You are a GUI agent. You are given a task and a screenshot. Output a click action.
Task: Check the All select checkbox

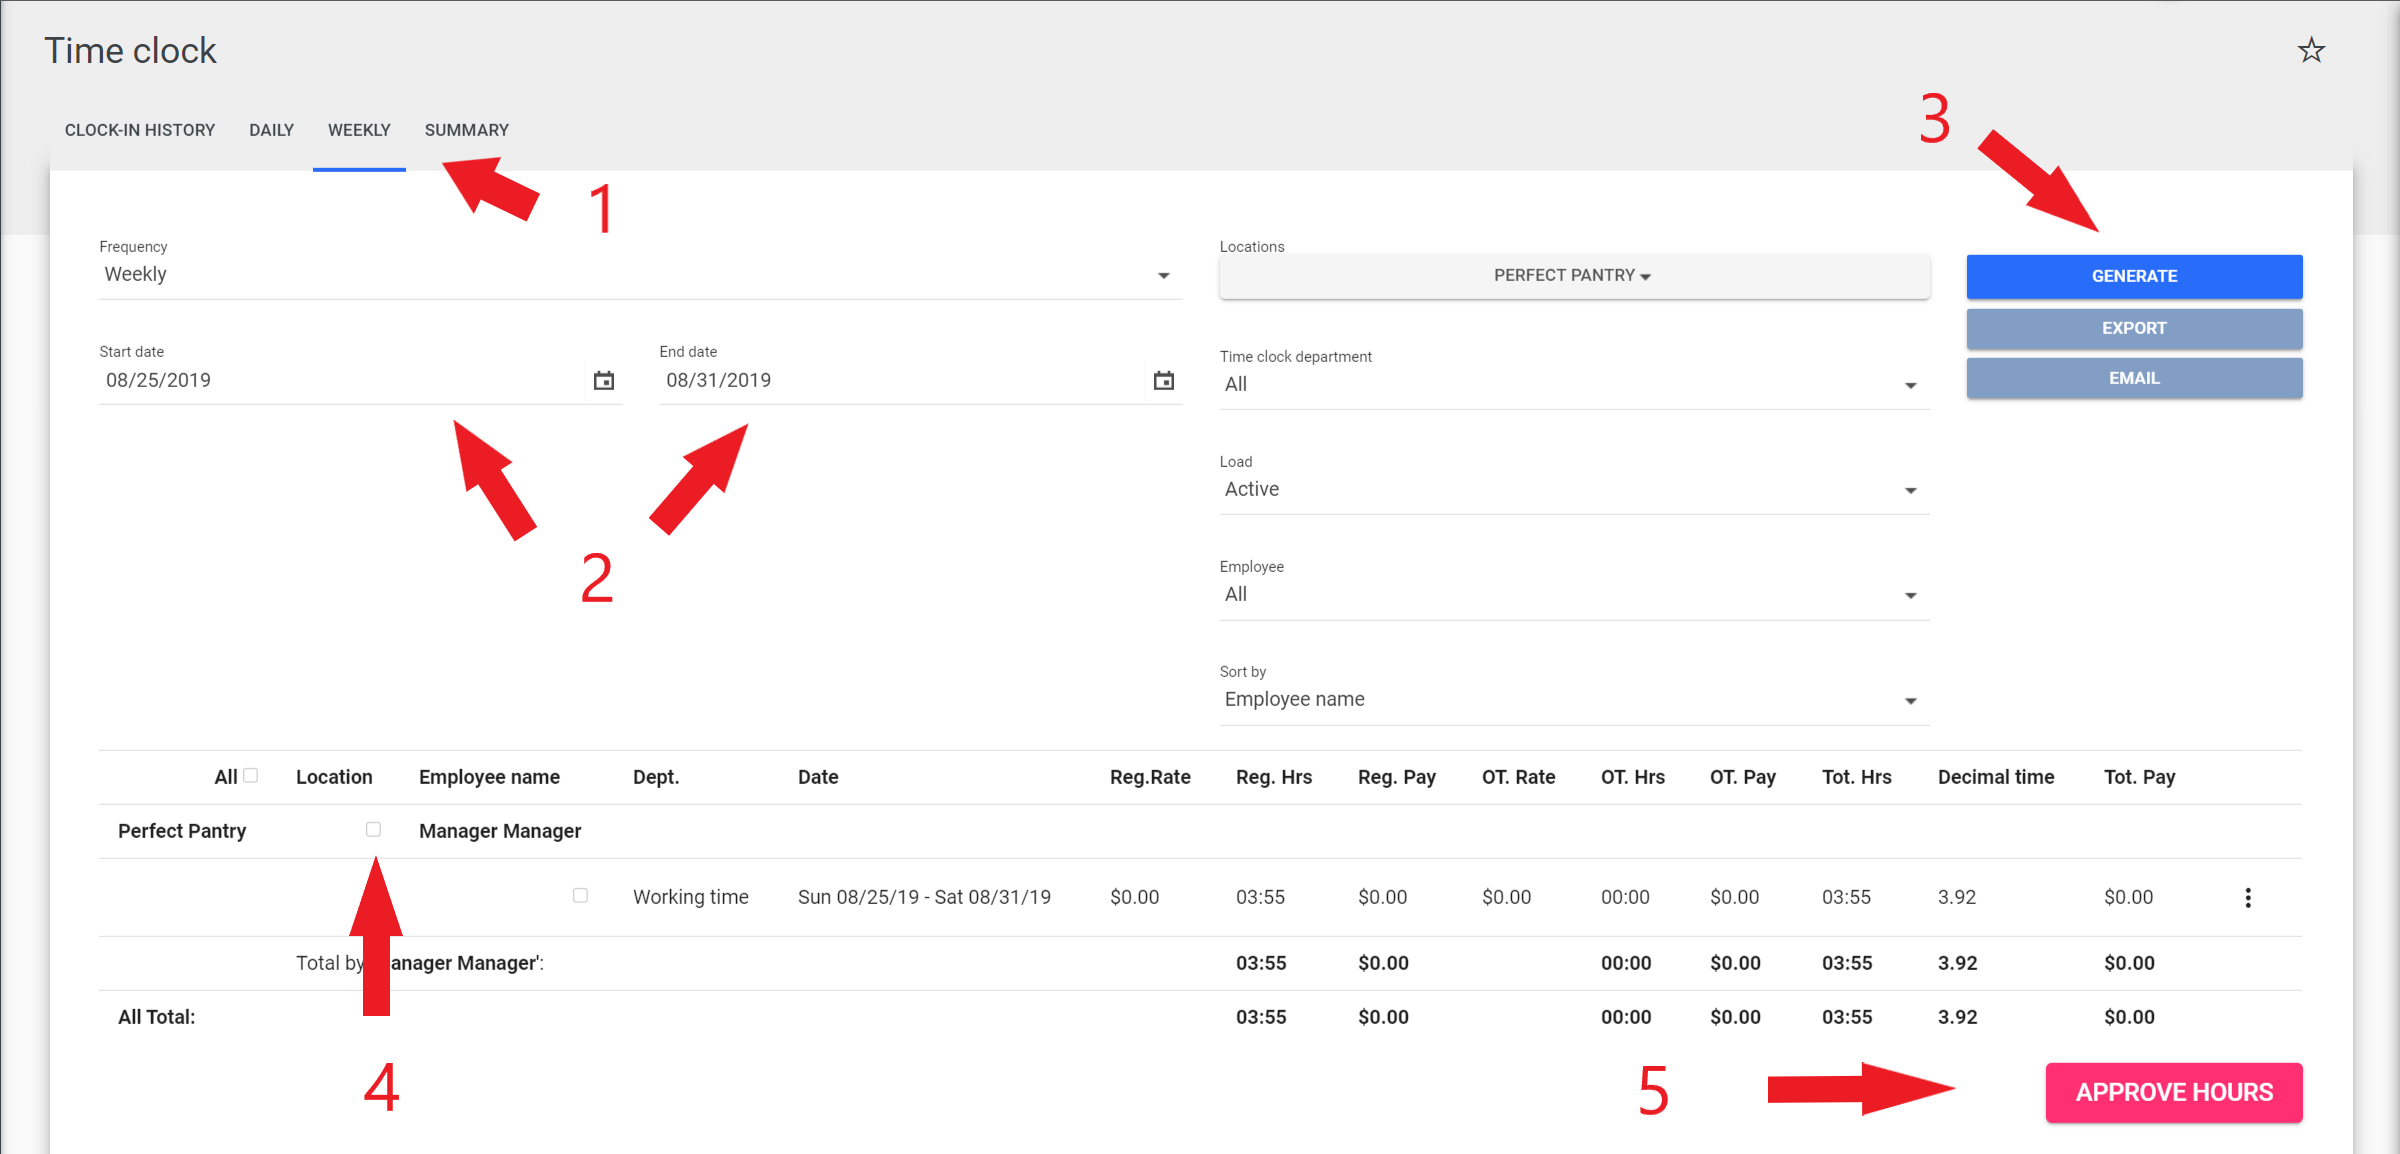click(251, 776)
